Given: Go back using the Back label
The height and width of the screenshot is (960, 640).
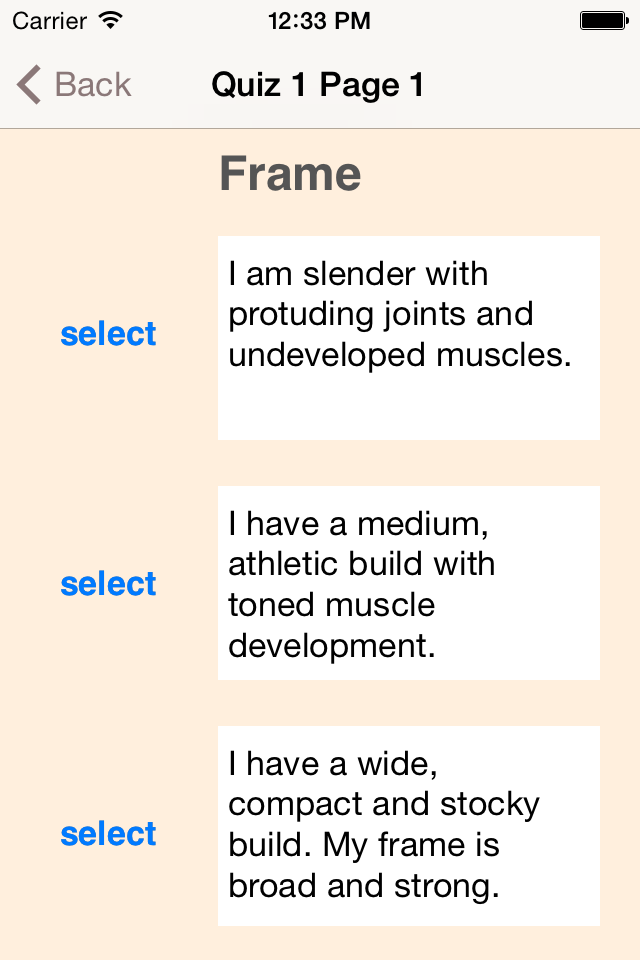Looking at the screenshot, I should click(93, 85).
